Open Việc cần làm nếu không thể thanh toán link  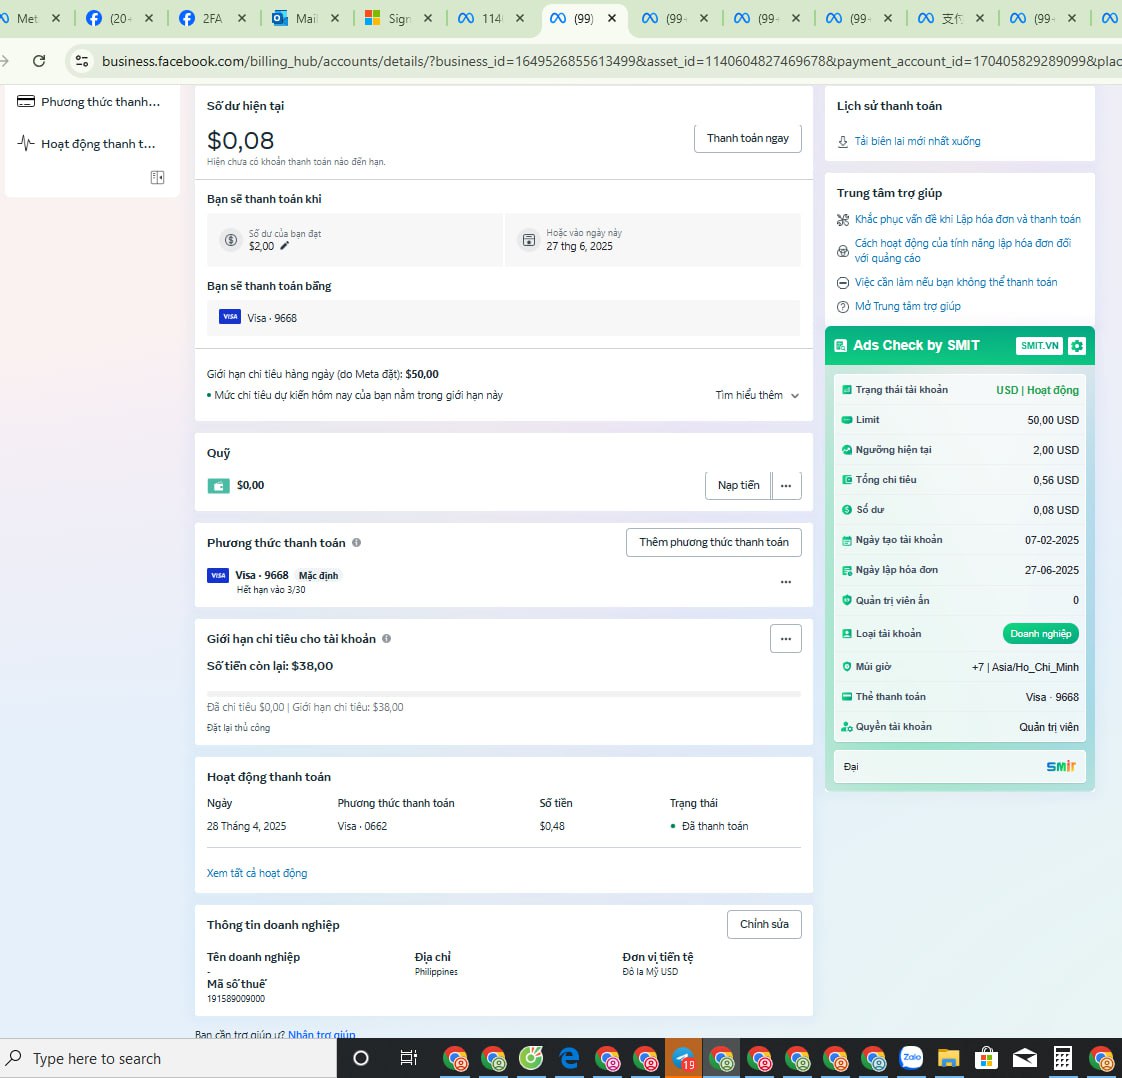955,282
